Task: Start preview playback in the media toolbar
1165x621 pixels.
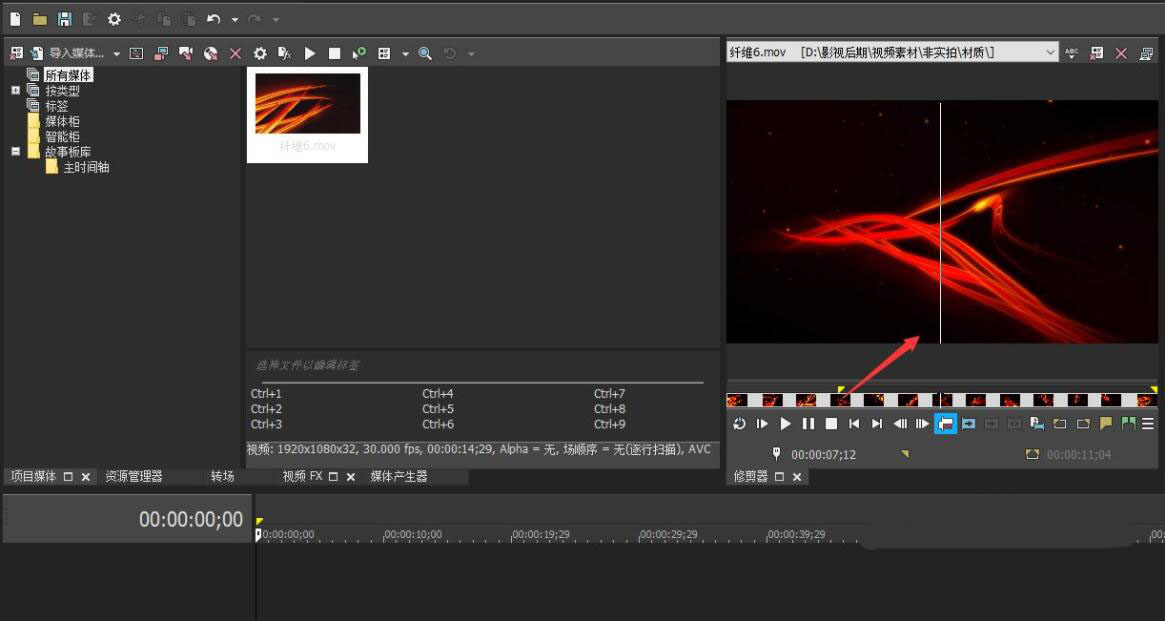Action: (310, 53)
